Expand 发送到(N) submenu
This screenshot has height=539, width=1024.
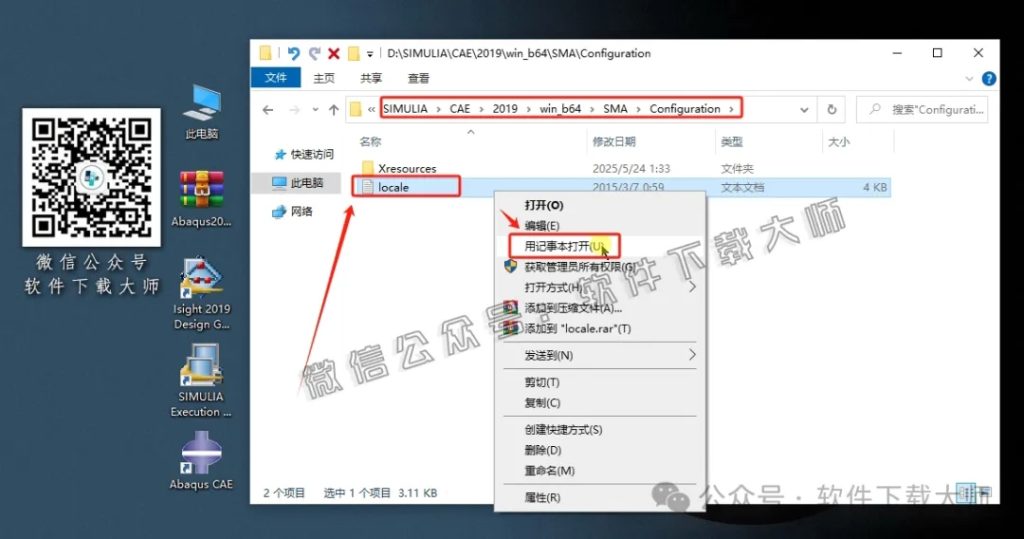tap(600, 355)
